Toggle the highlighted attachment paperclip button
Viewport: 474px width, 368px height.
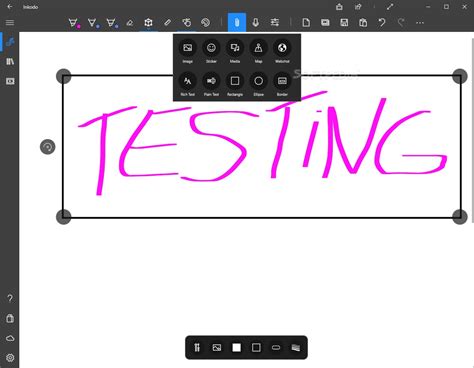pyautogui.click(x=237, y=23)
